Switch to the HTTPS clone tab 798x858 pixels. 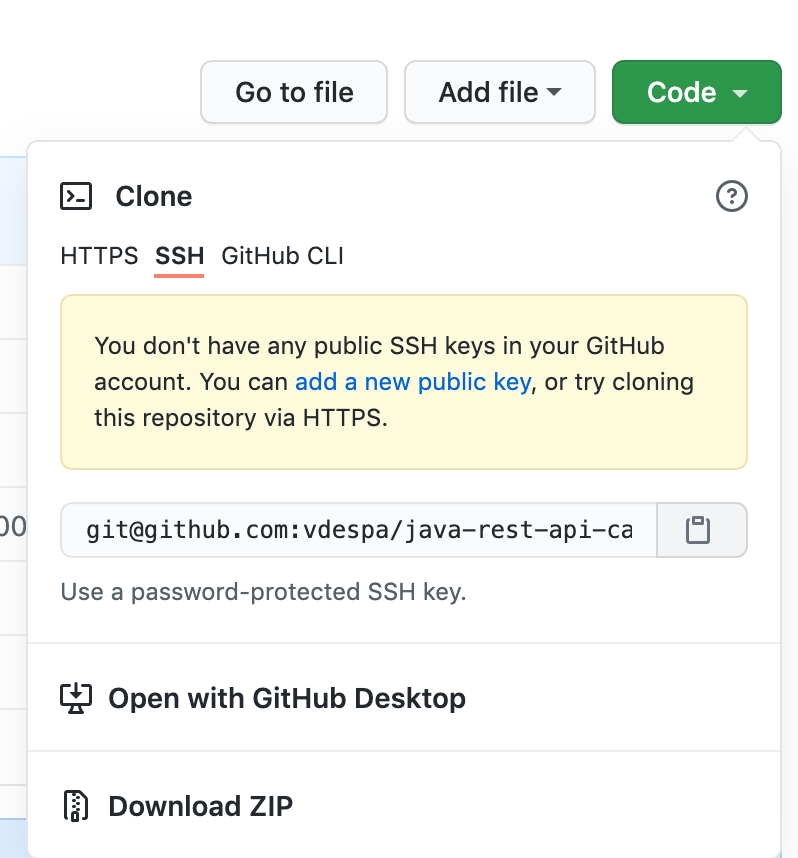point(99,256)
